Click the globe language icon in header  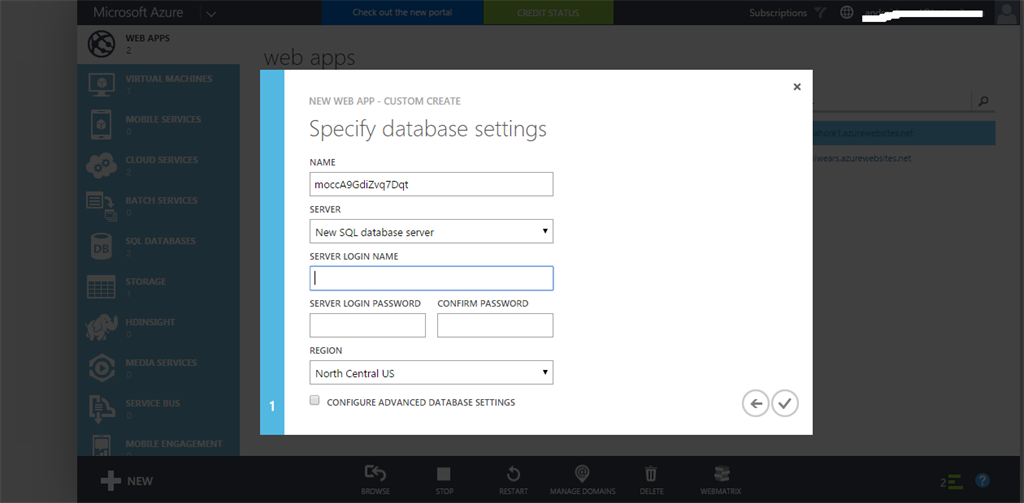[847, 12]
